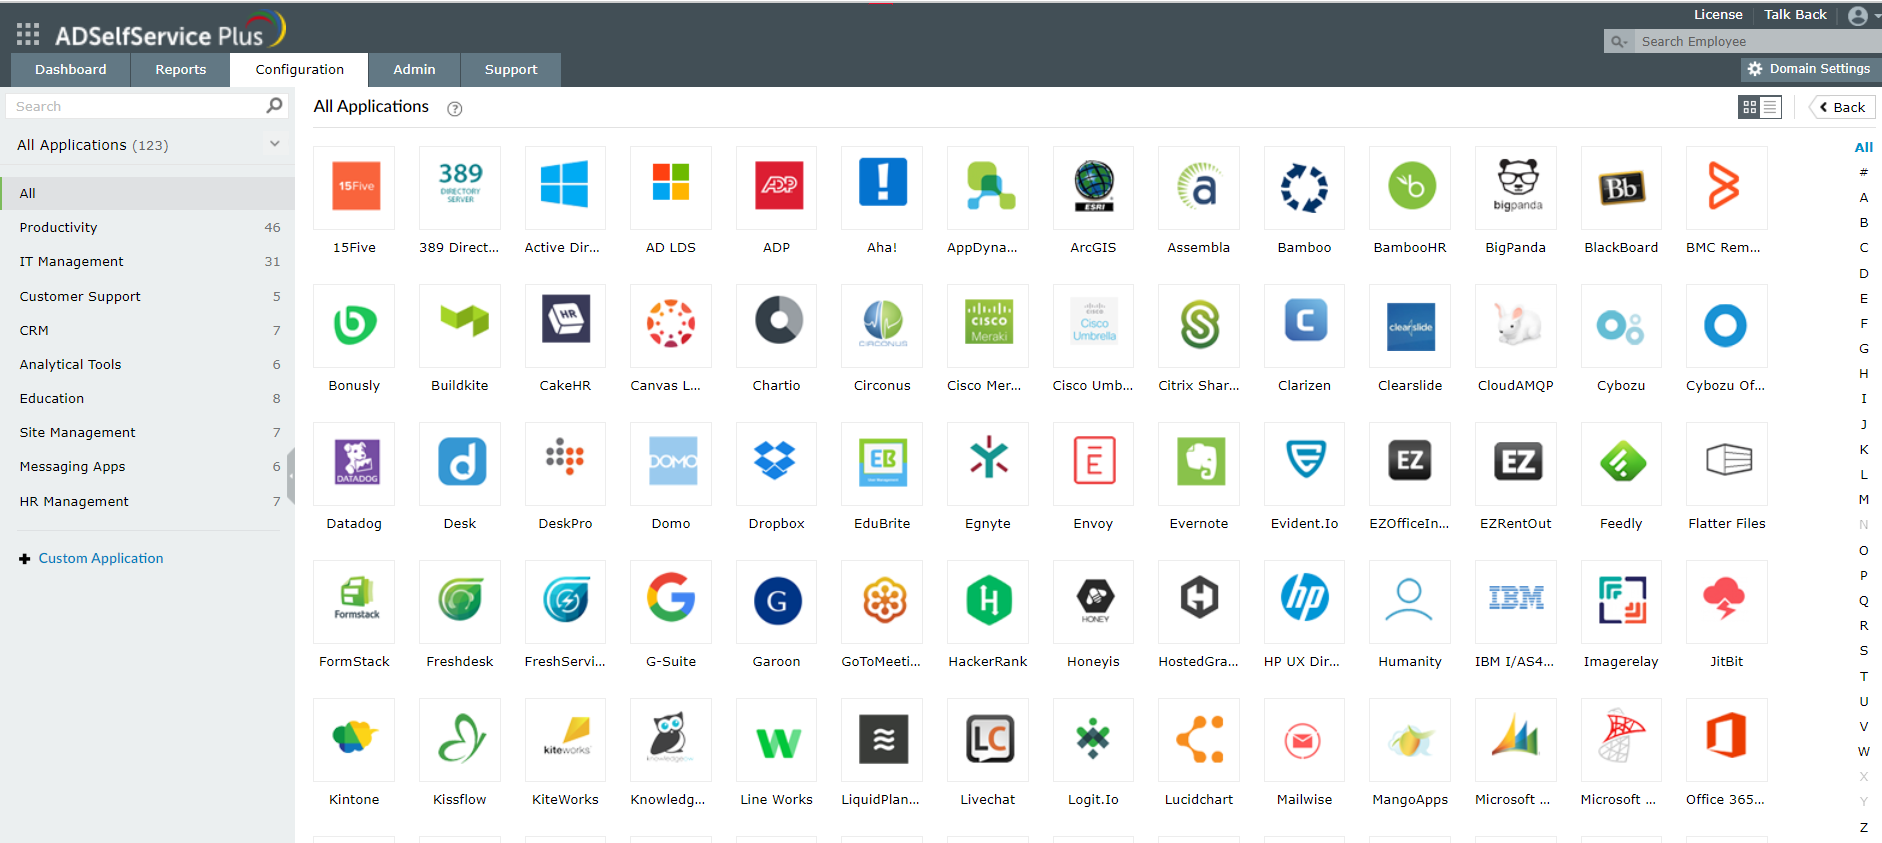1882x843 pixels.
Task: Select the Bonusly application icon
Action: point(354,325)
